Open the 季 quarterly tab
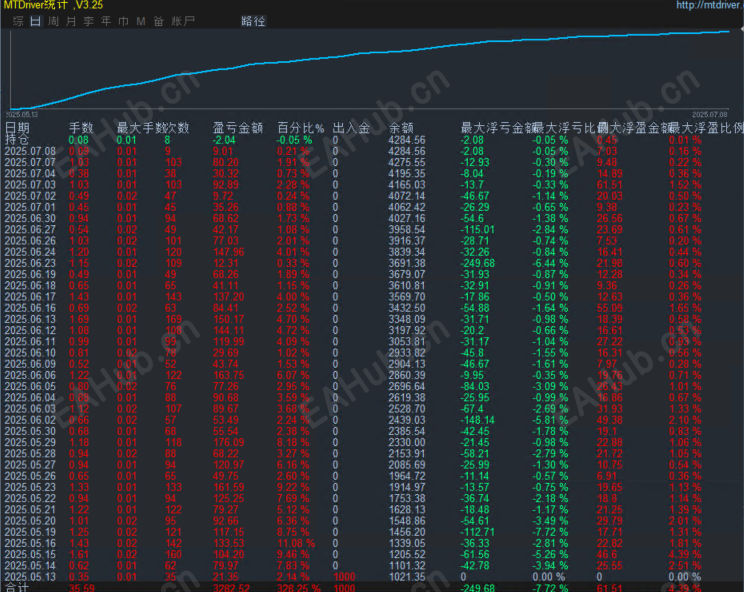Screen dimensions: 744x592 (x=88, y=21)
